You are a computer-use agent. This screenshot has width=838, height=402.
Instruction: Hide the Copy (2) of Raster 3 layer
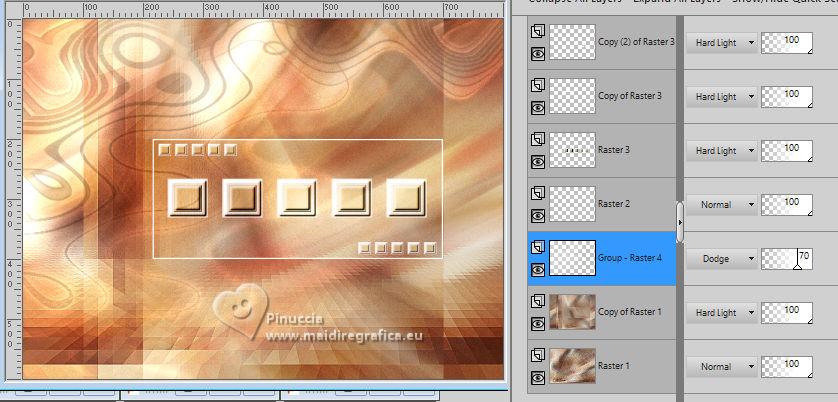pyautogui.click(x=538, y=54)
